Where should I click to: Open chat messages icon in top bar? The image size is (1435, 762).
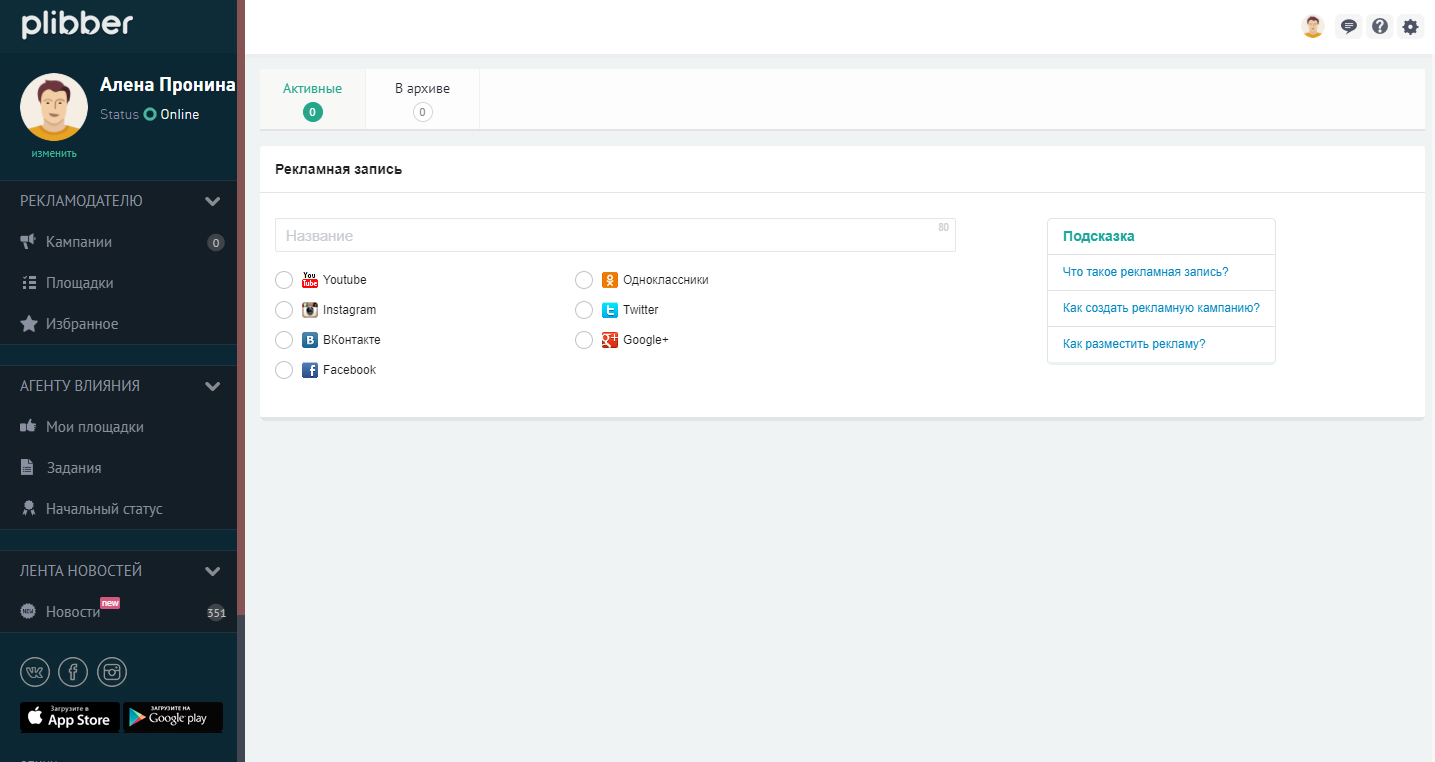click(1348, 27)
